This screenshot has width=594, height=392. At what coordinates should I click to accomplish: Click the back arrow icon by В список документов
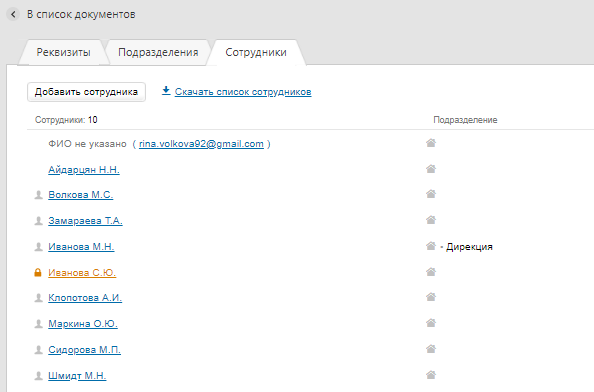click(x=13, y=14)
